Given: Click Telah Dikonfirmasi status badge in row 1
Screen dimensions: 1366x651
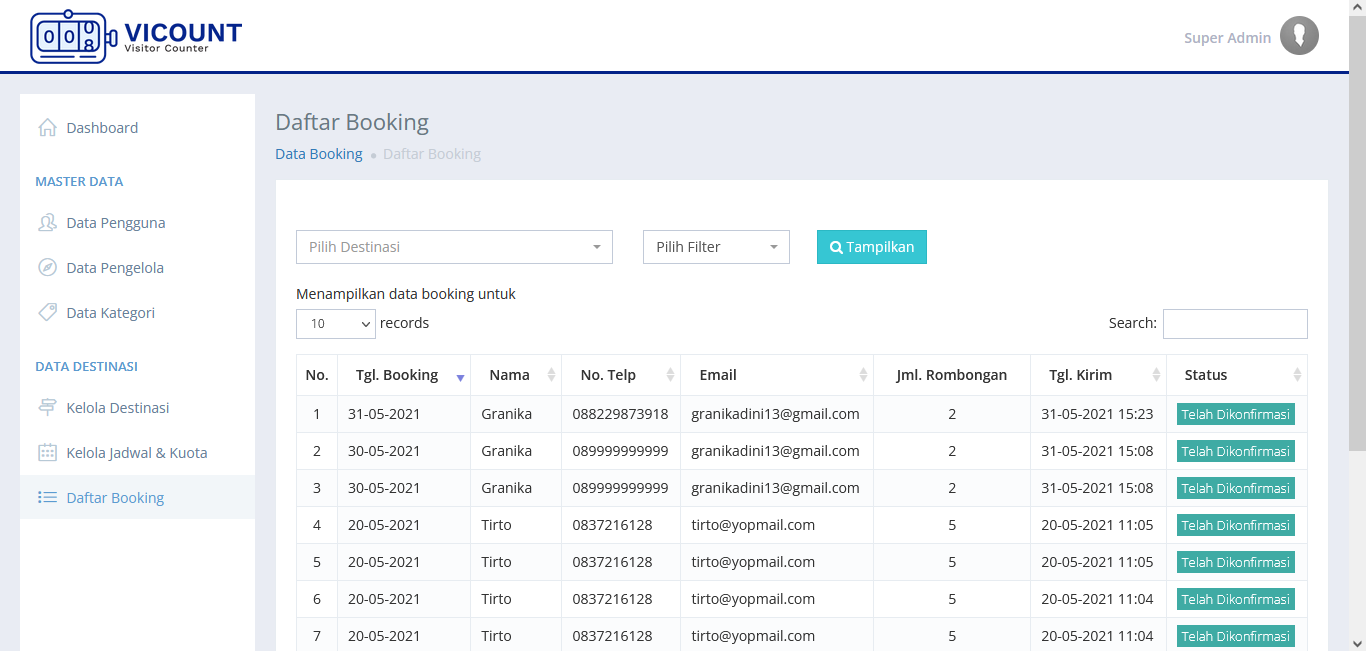Looking at the screenshot, I should [1235, 414].
